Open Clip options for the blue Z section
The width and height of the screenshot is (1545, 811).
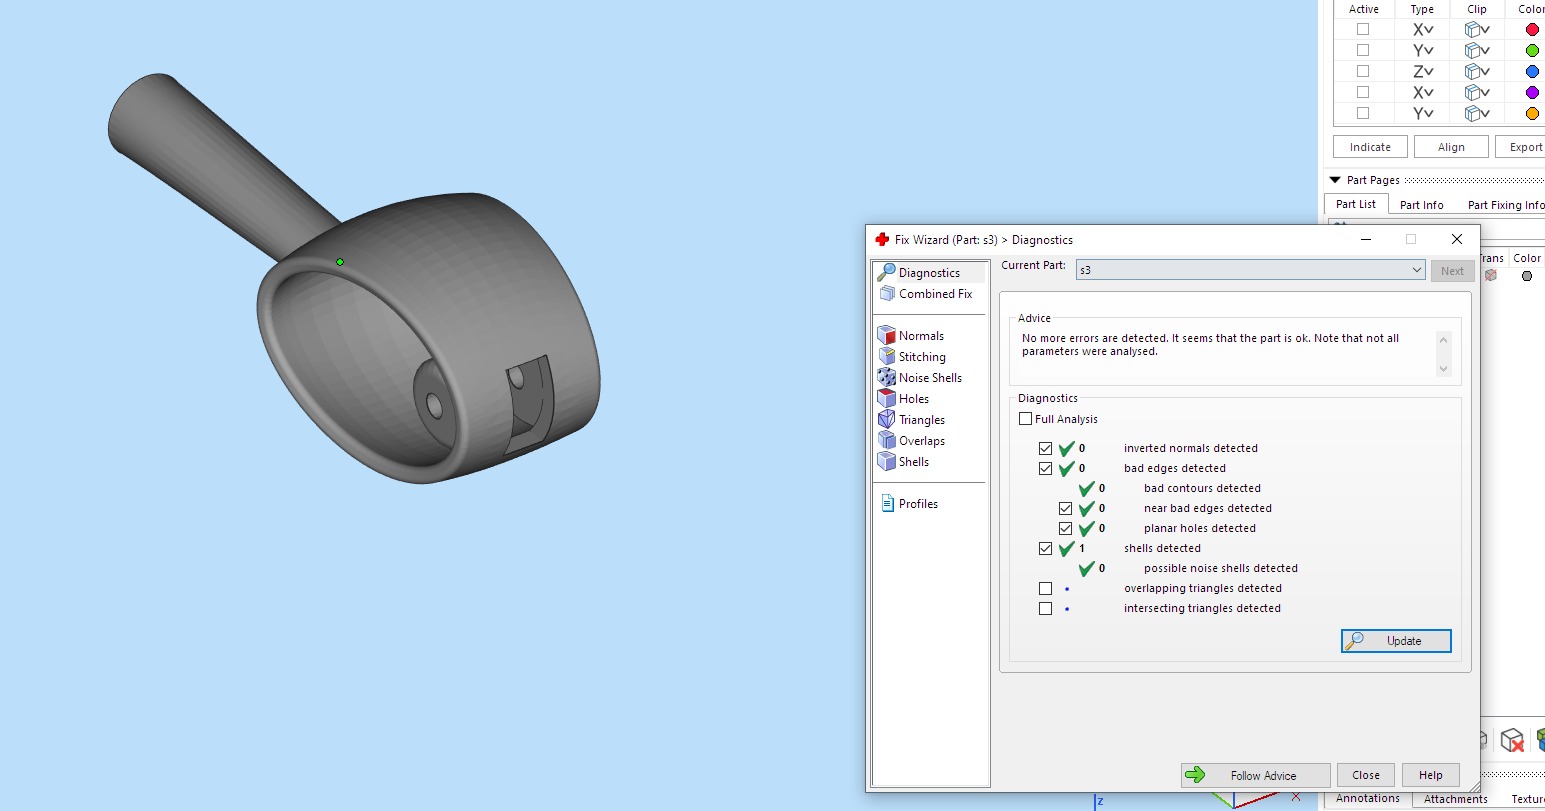click(x=1477, y=72)
